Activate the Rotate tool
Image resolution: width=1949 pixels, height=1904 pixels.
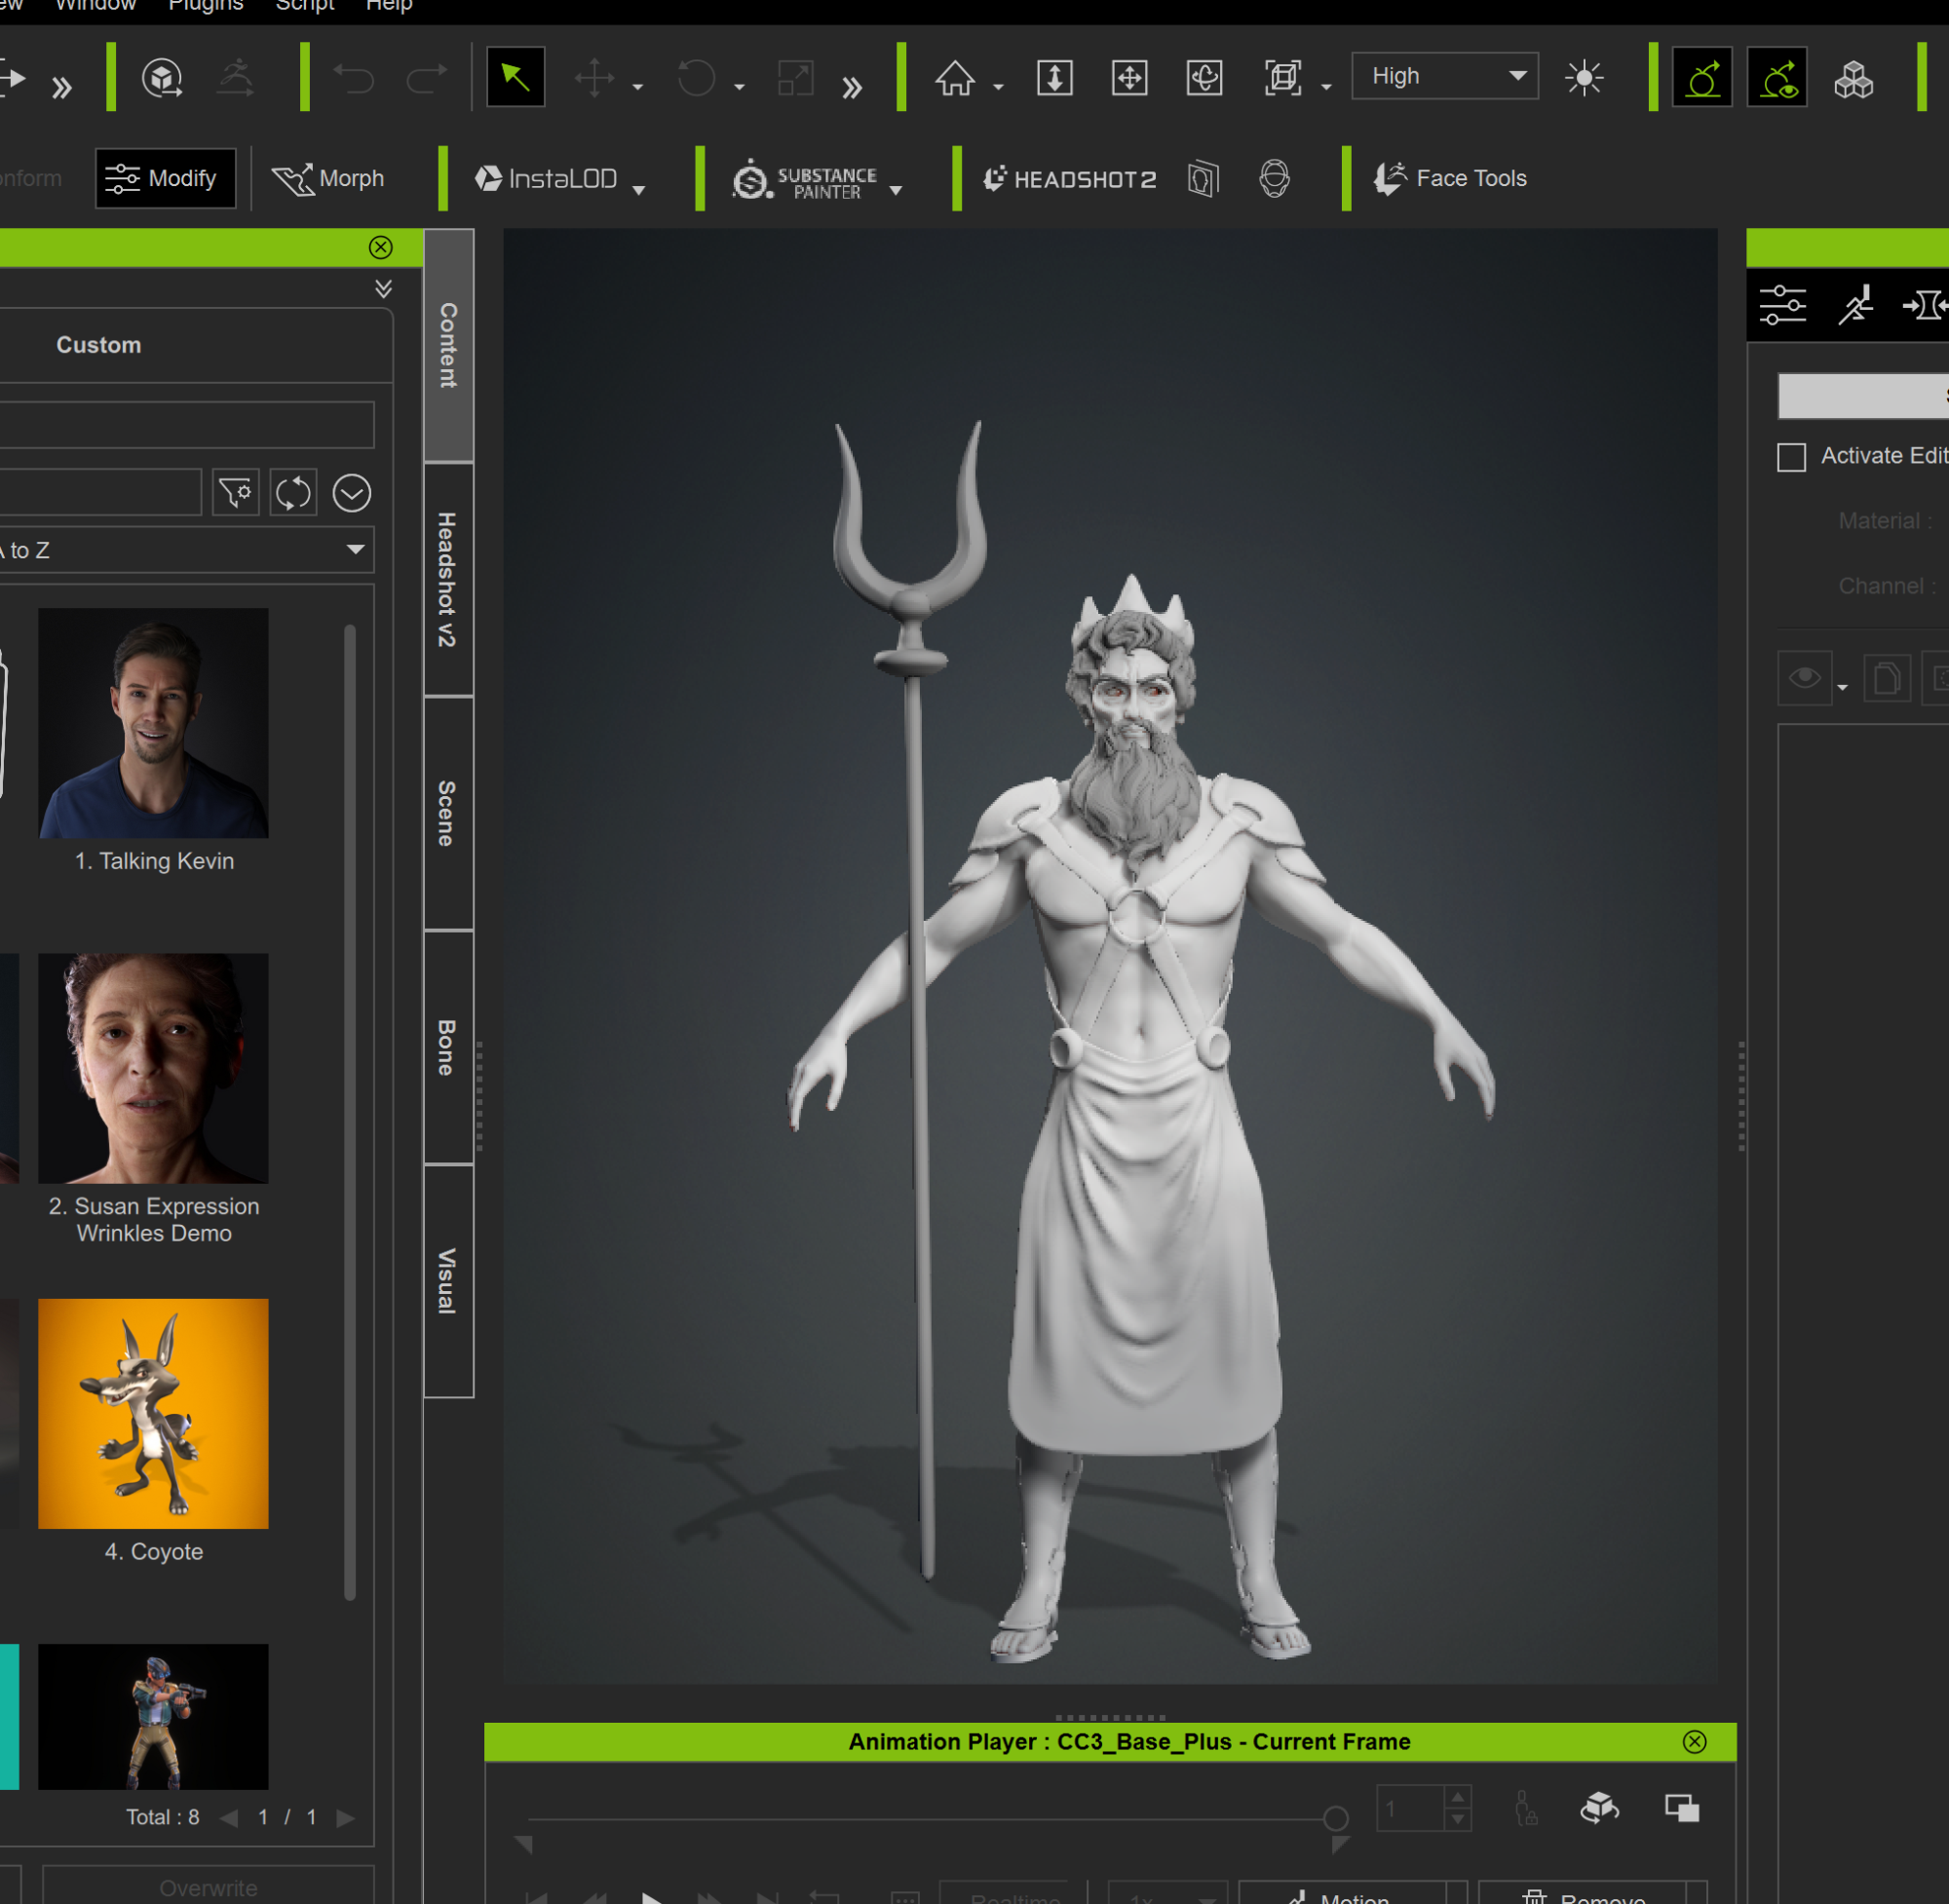point(697,78)
